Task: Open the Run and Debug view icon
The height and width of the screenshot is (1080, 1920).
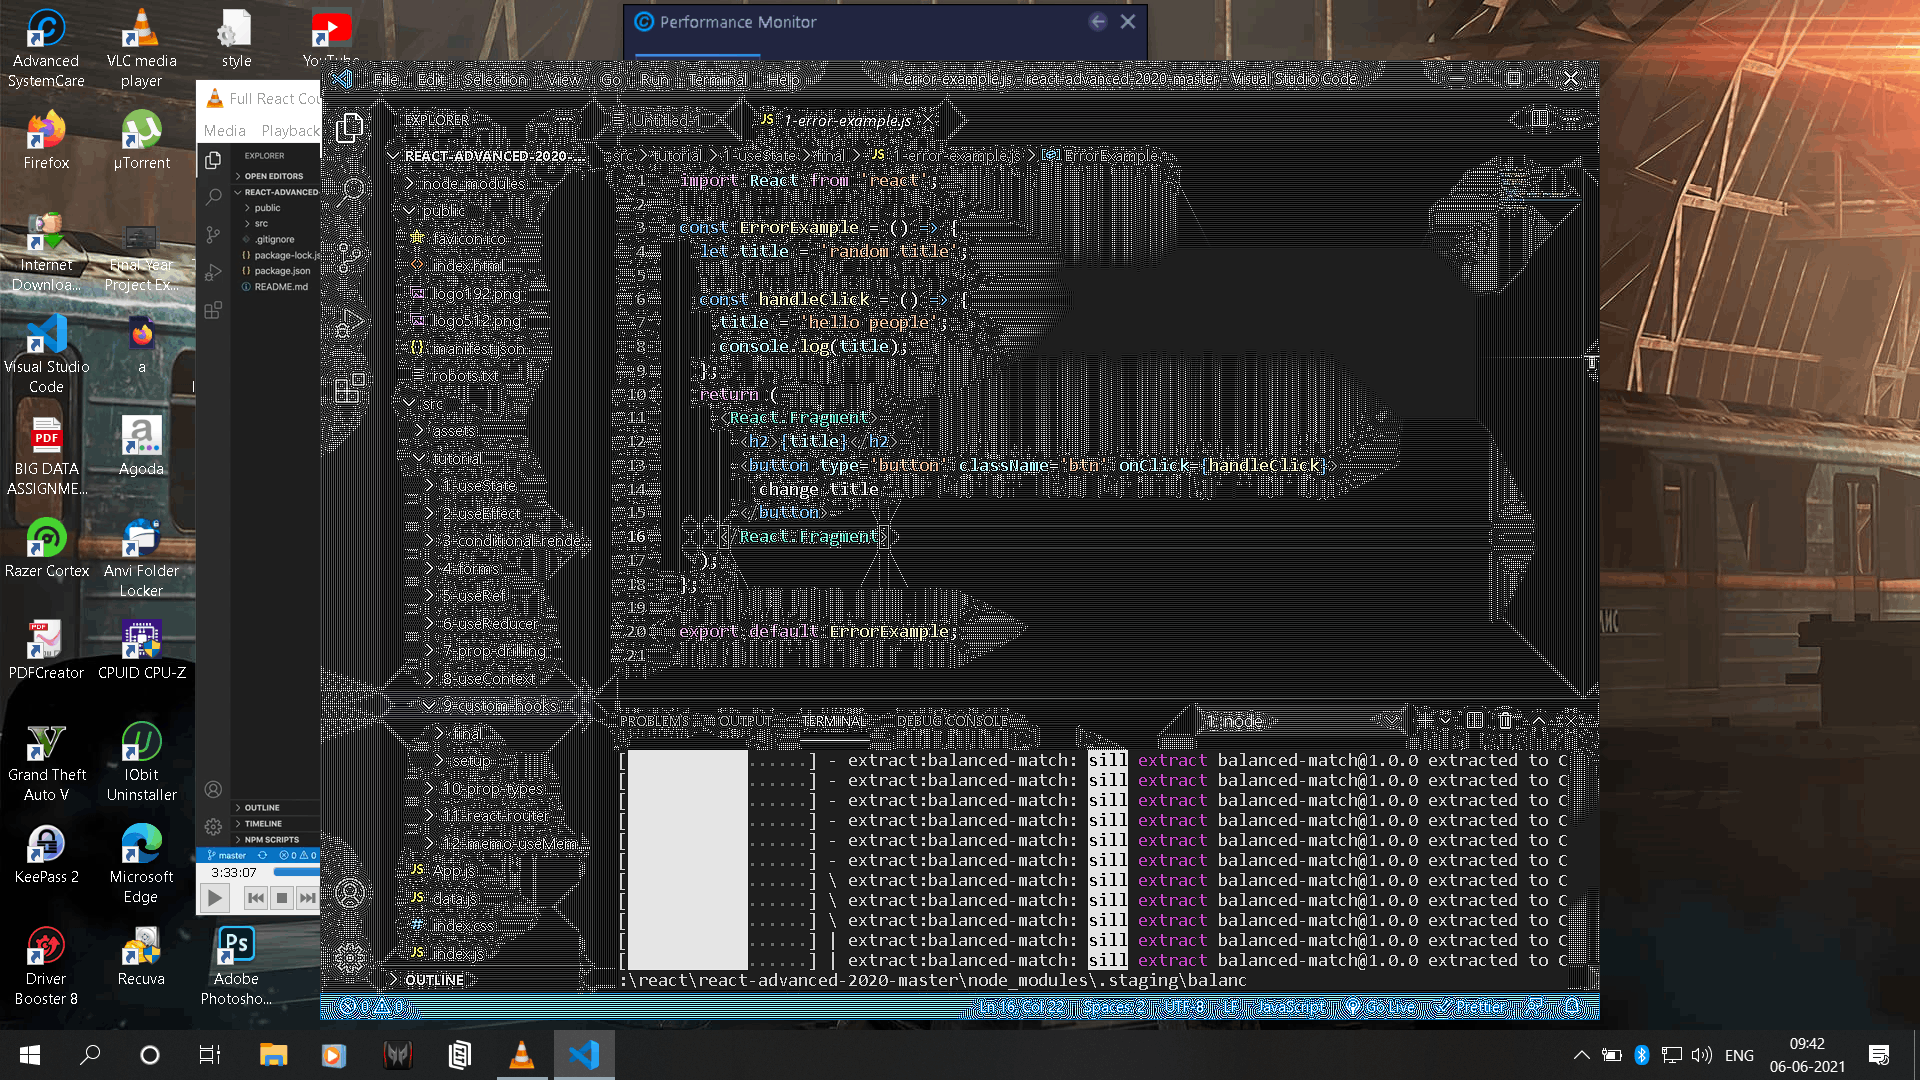Action: pyautogui.click(x=350, y=323)
